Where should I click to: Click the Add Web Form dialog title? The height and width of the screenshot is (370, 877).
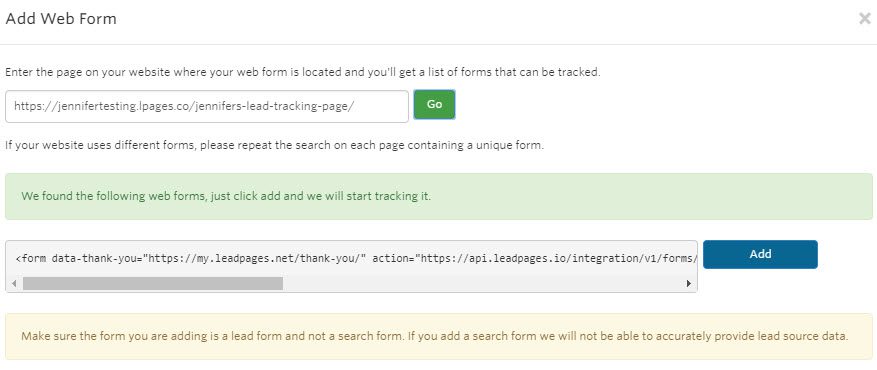pyautogui.click(x=61, y=19)
